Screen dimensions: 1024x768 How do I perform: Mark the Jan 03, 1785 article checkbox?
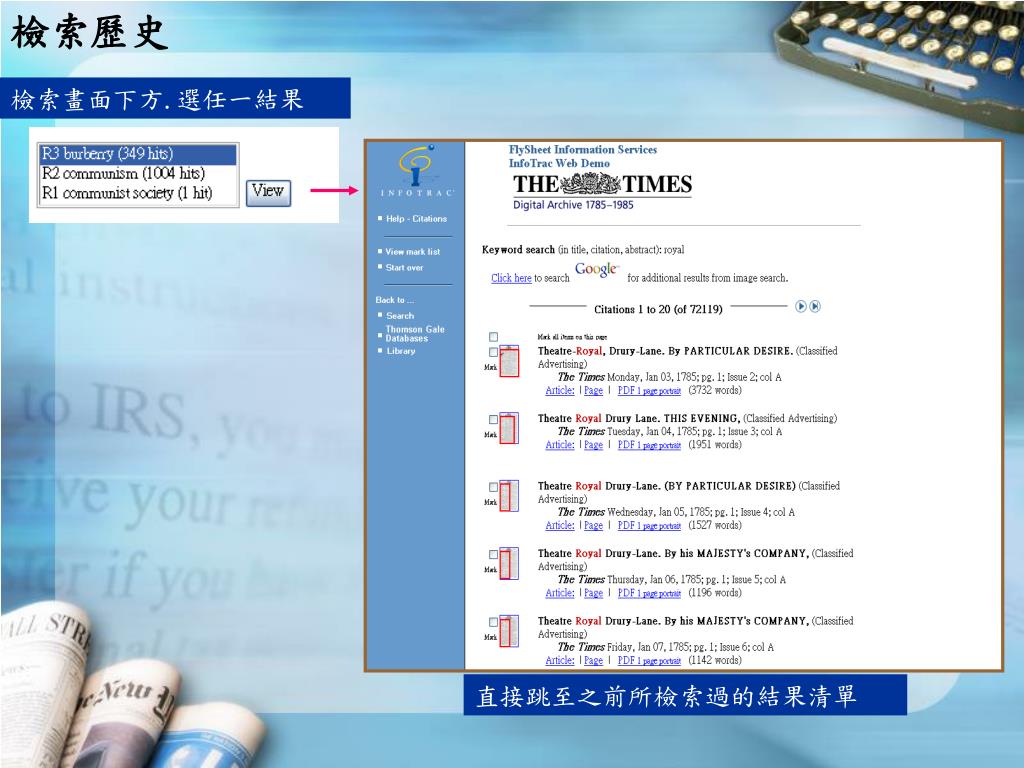tap(494, 352)
